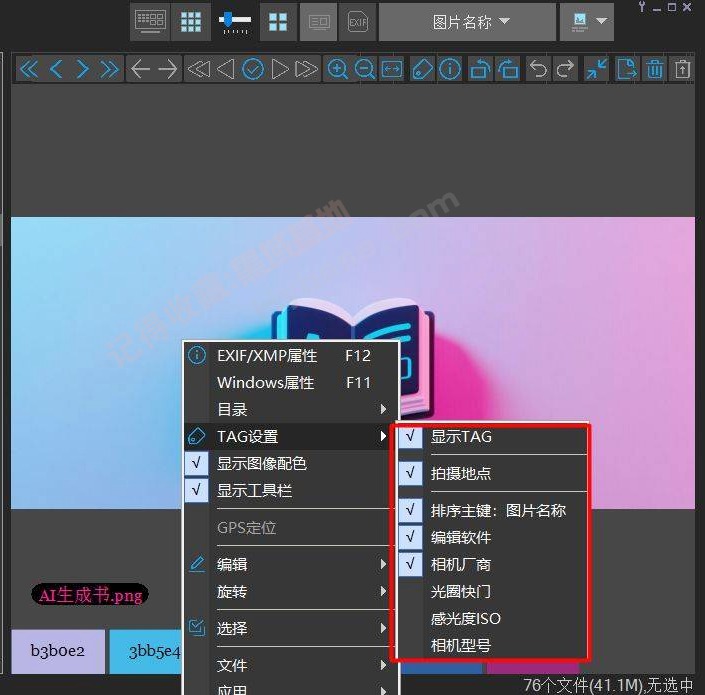
Task: Expand the 目录 submenu
Action: [290, 410]
